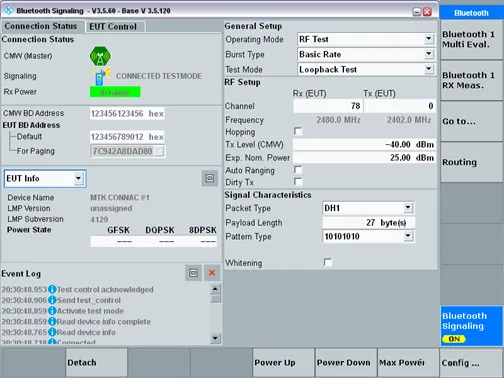The width and height of the screenshot is (504, 378).
Task: Click the 8DPSK power state column header
Action: point(203,230)
